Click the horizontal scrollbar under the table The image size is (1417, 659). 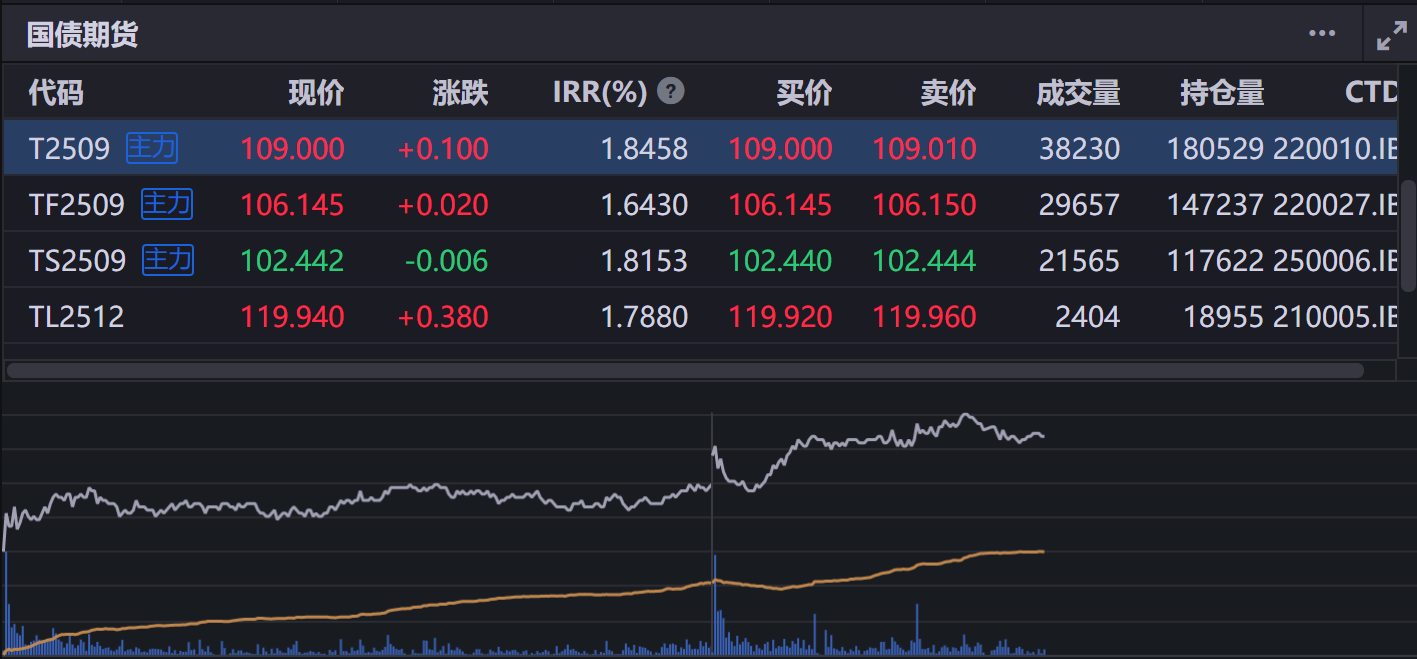685,370
